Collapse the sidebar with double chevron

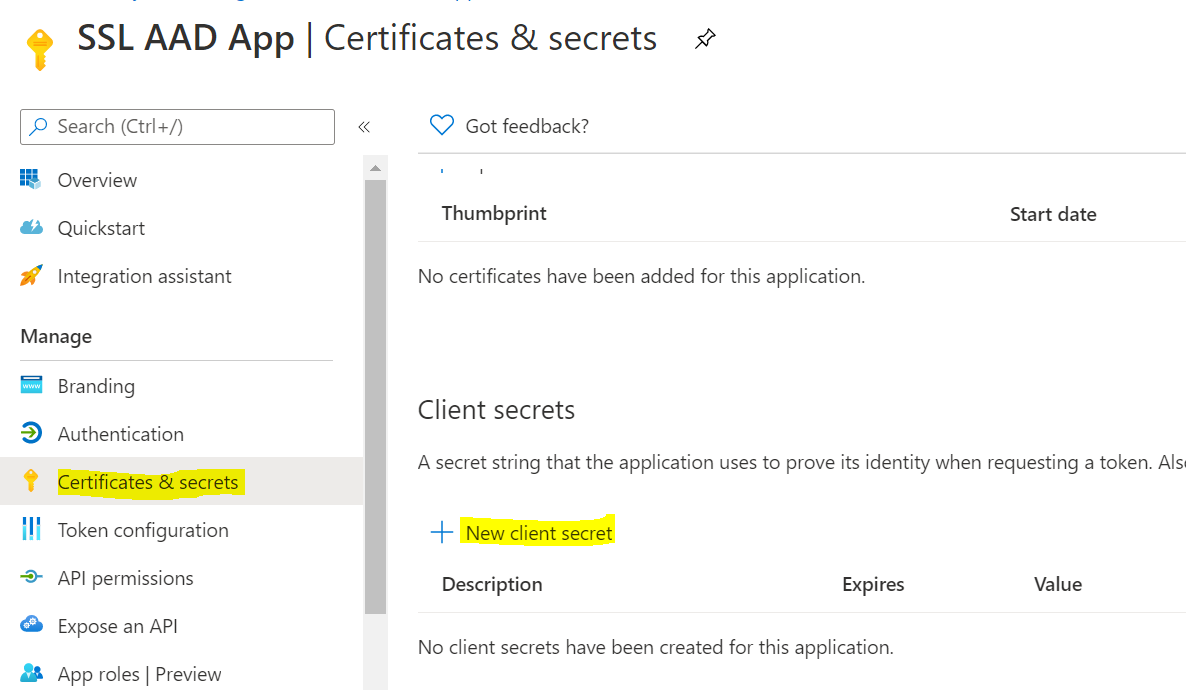pos(364,126)
